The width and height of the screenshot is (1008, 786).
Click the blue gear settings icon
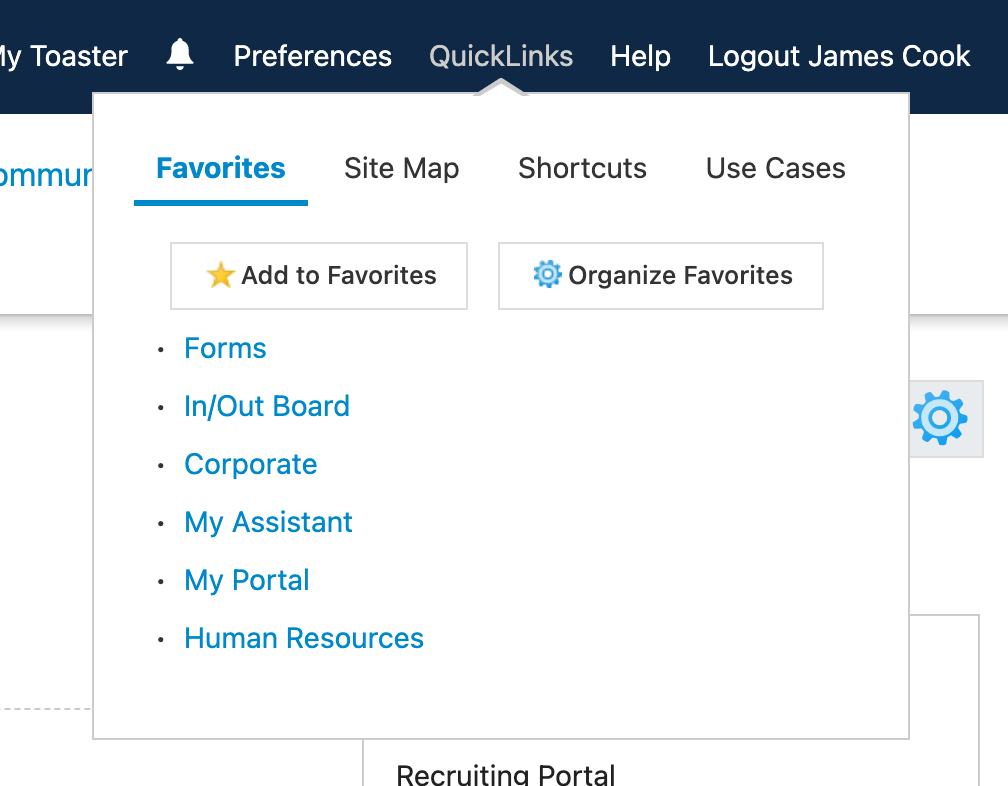tap(940, 418)
